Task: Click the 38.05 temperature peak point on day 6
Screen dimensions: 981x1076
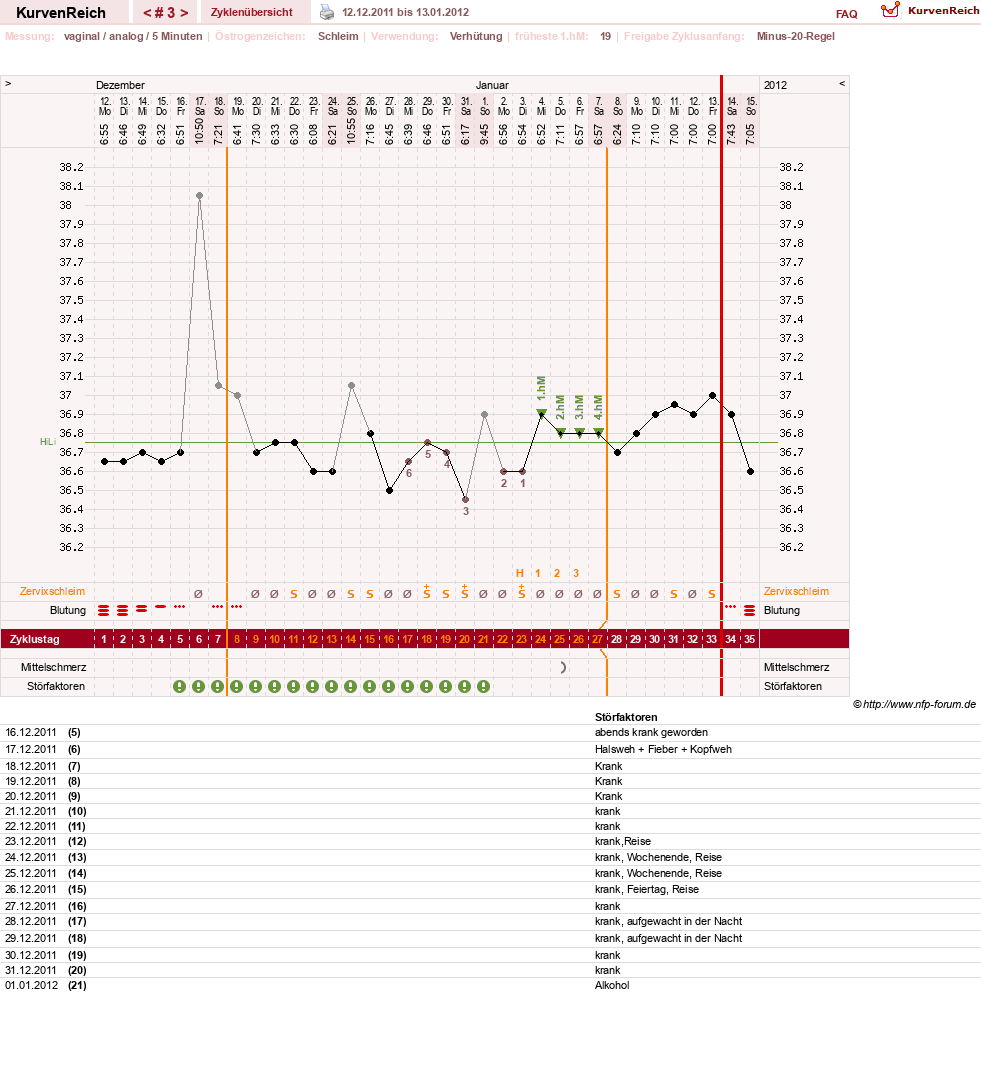Action: (200, 196)
